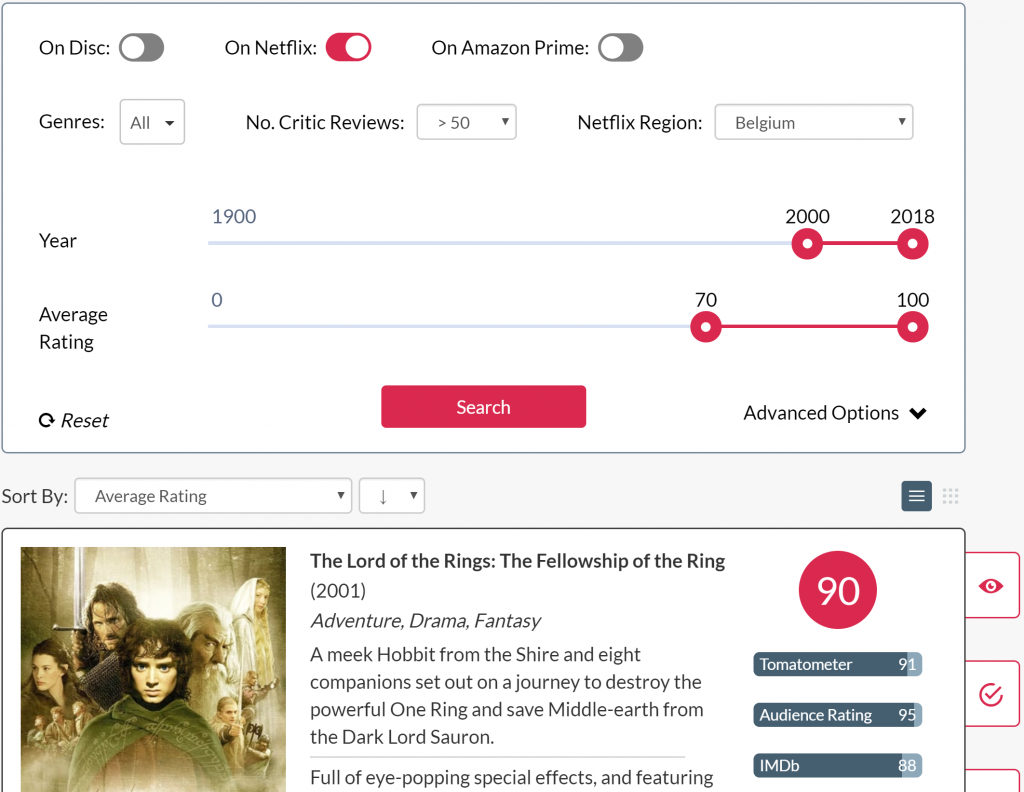Image resolution: width=1024 pixels, height=792 pixels.
Task: Change the Netflix Region from Belgium
Action: [813, 123]
